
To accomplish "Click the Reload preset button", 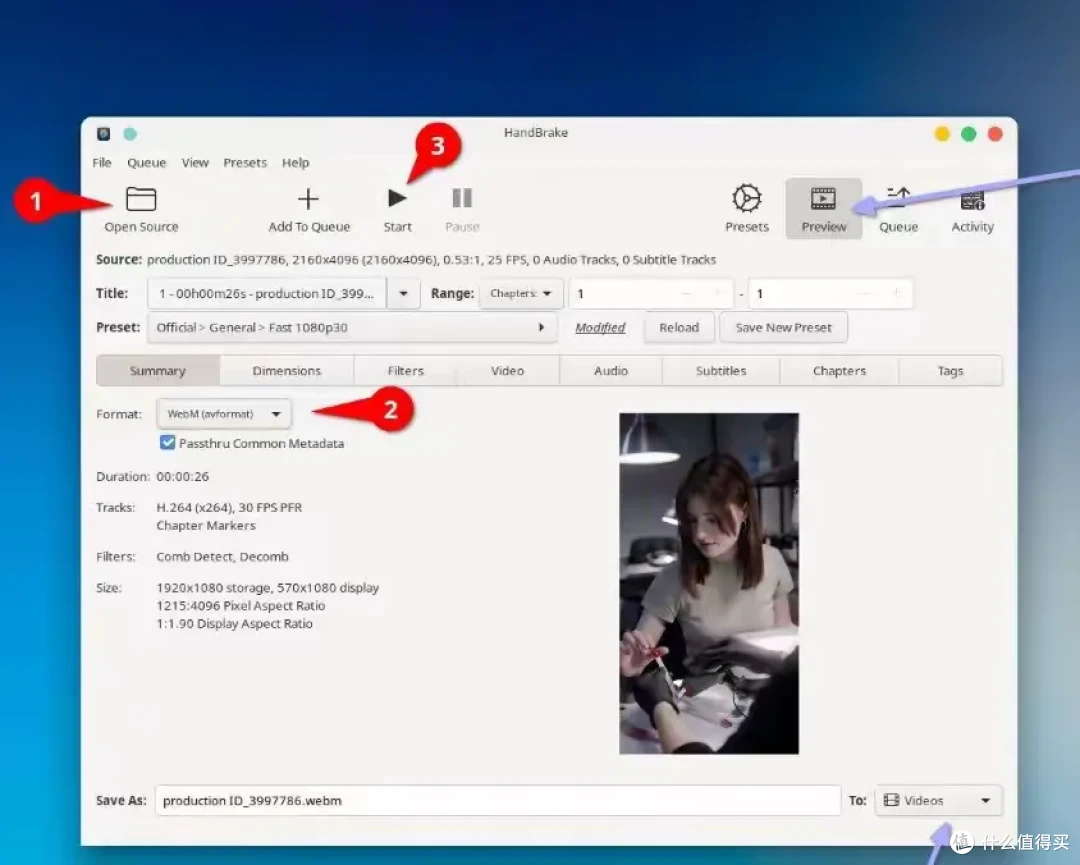I will tap(678, 327).
